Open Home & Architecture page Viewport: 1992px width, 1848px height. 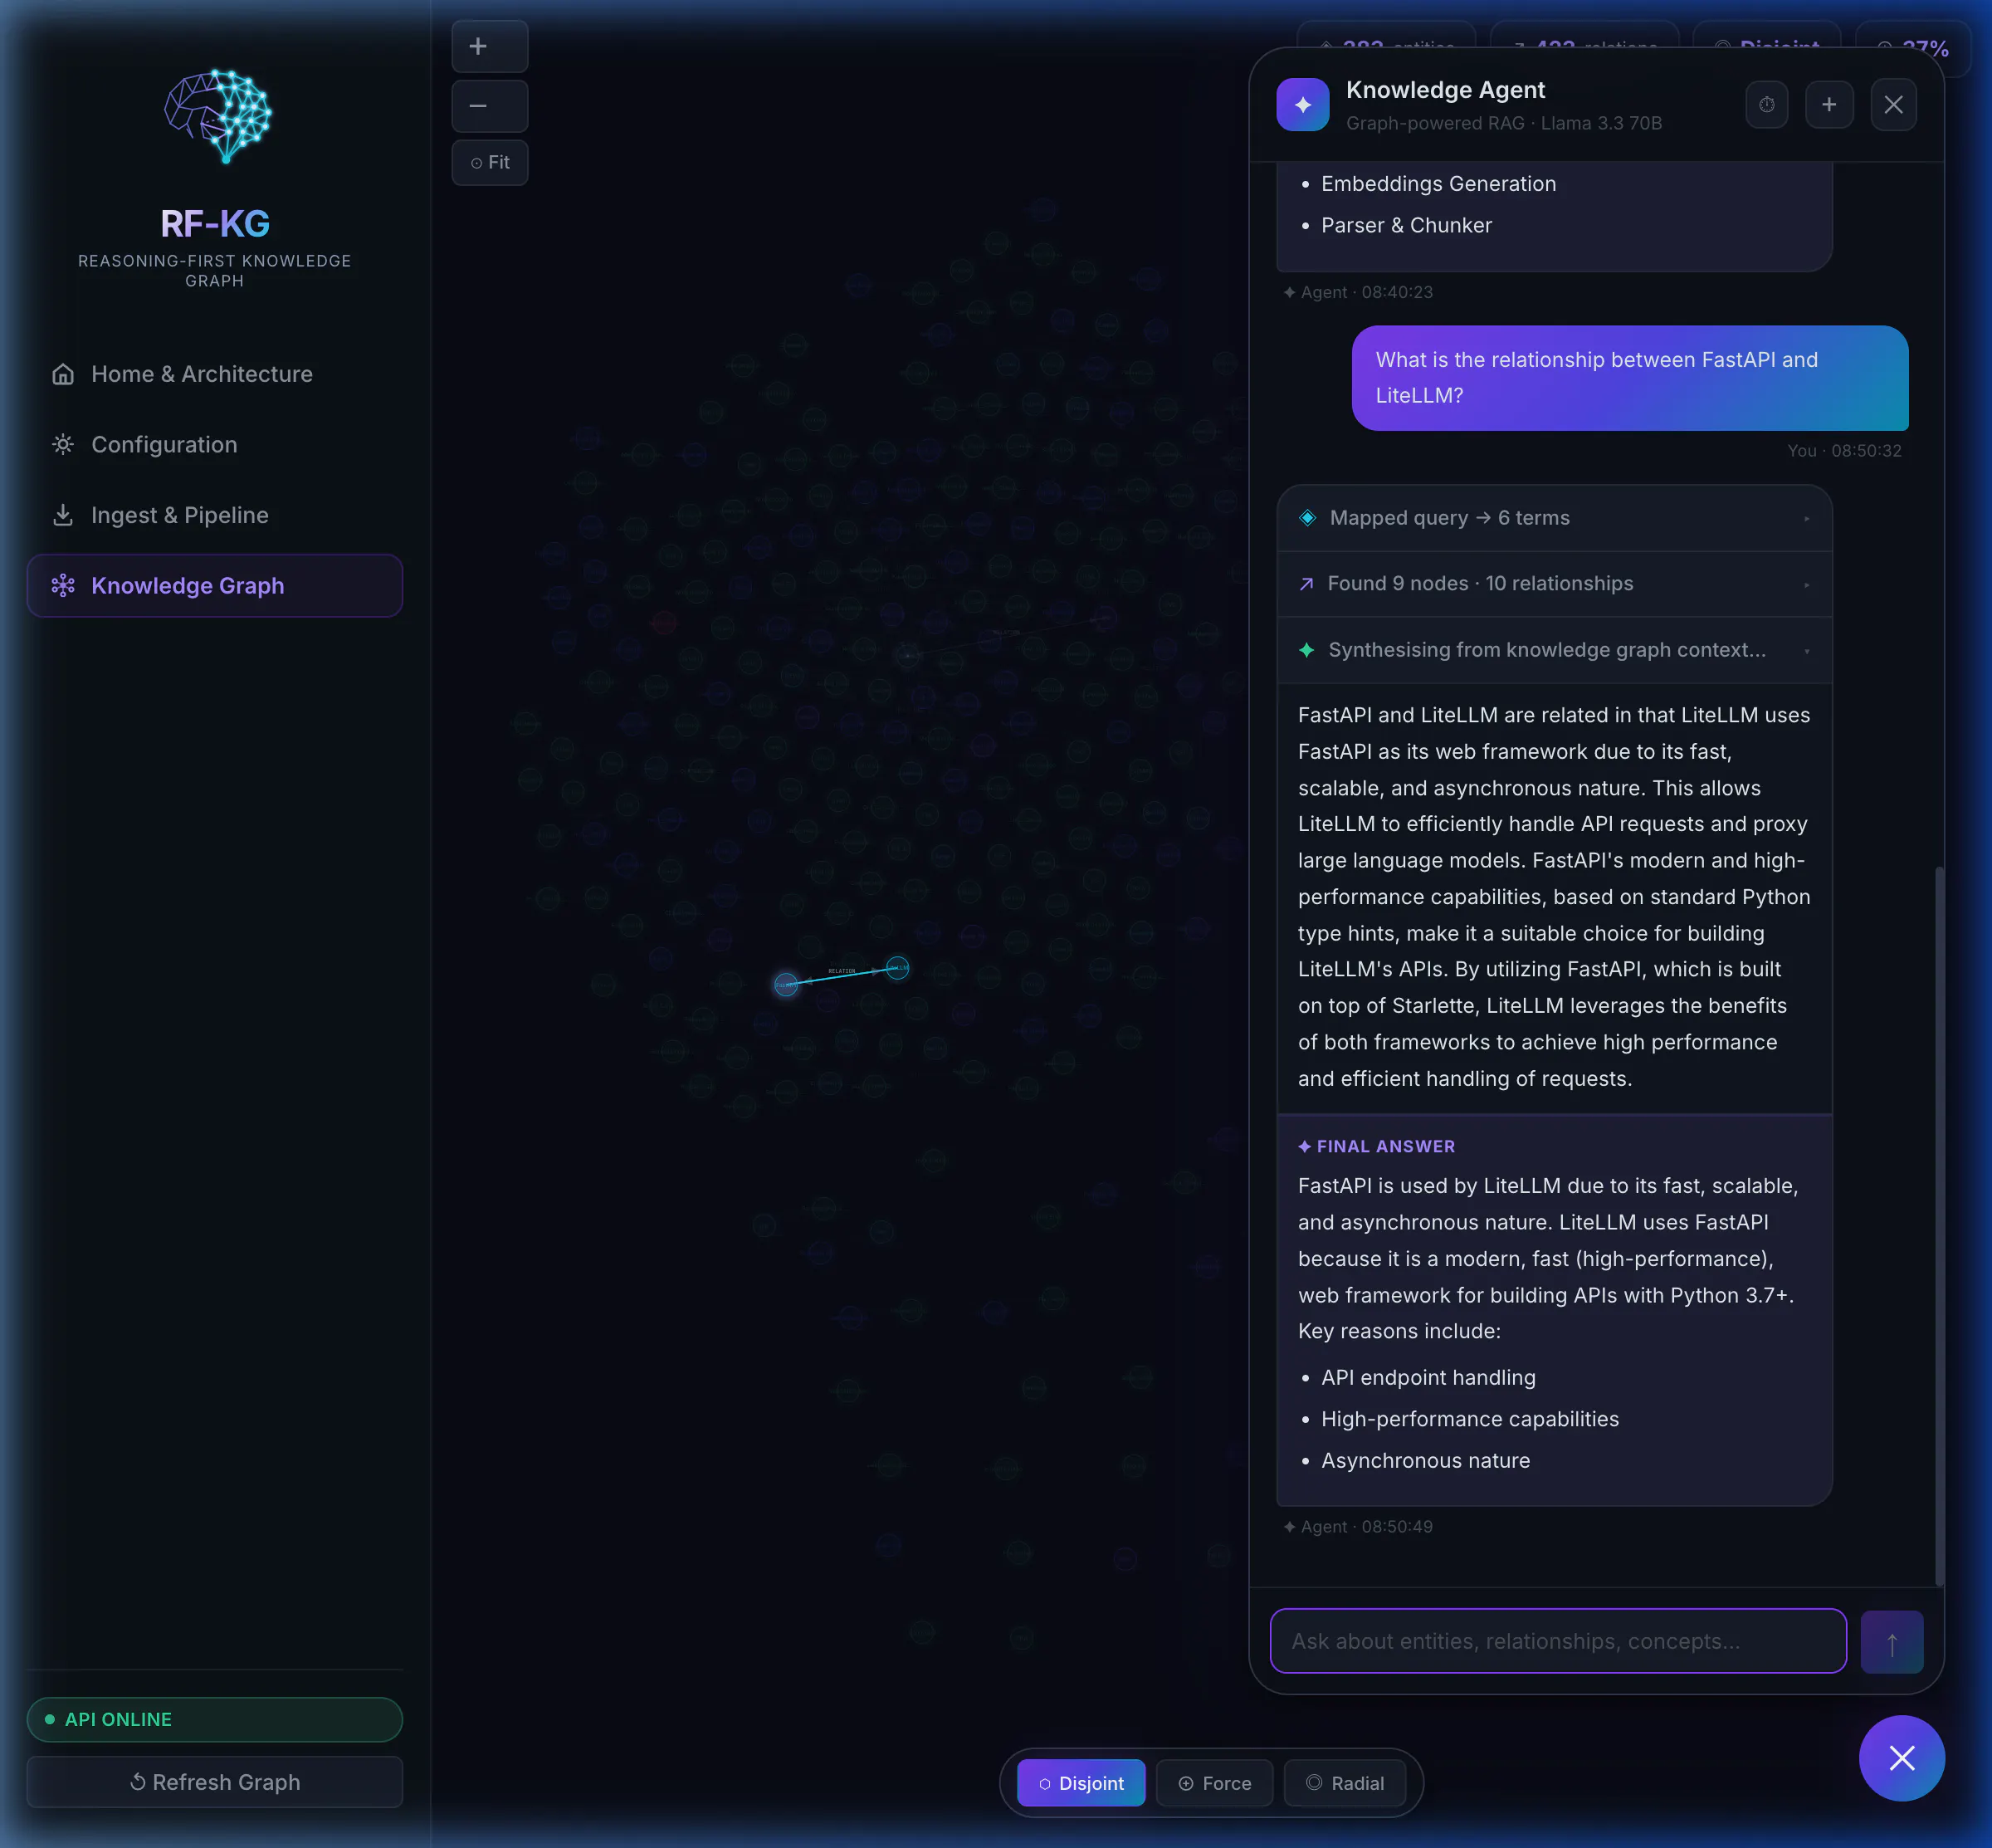point(215,374)
